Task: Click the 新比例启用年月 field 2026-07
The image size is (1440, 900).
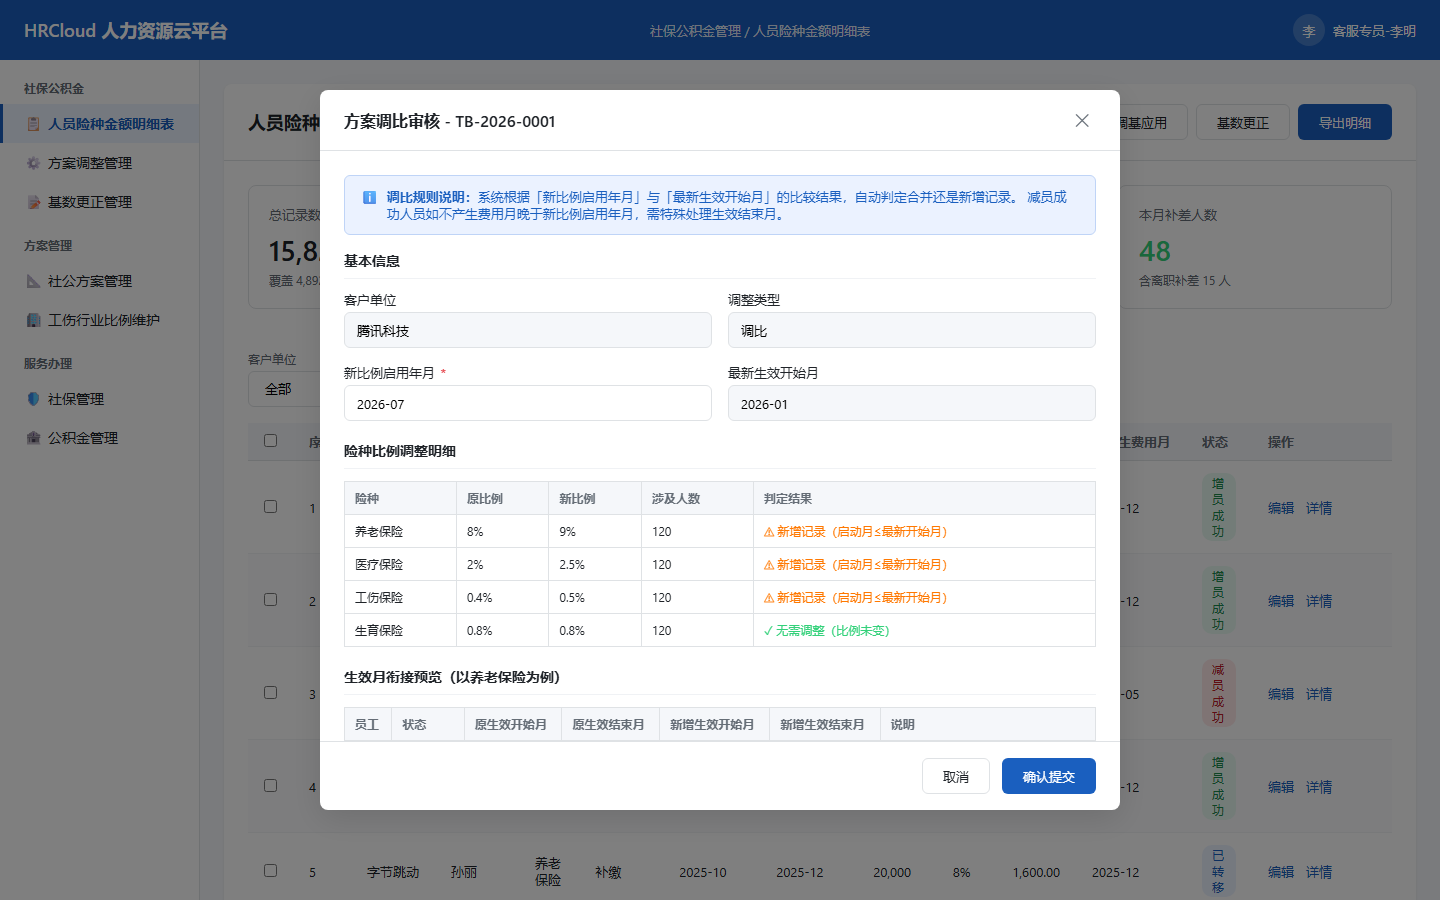Action: pyautogui.click(x=528, y=403)
